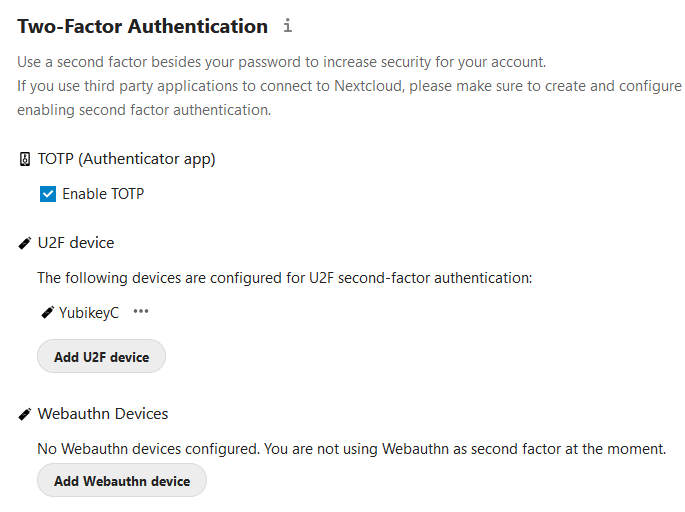Click the U2F device heading text

pos(76,243)
